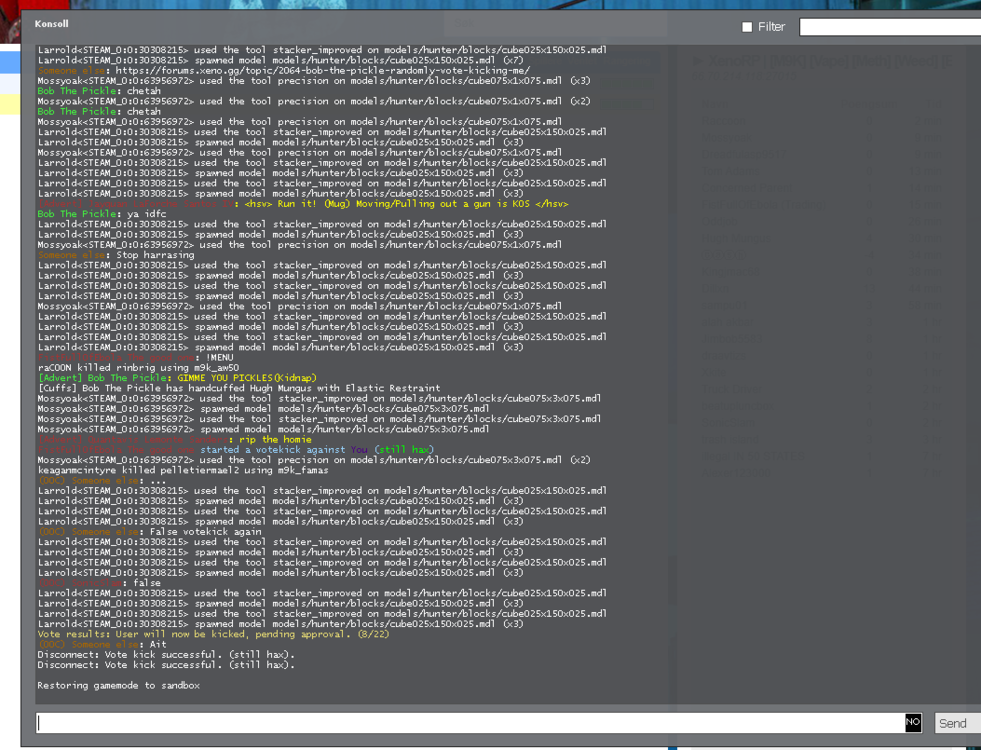Click the filter text field
This screenshot has width=981, height=750.
tap(888, 27)
